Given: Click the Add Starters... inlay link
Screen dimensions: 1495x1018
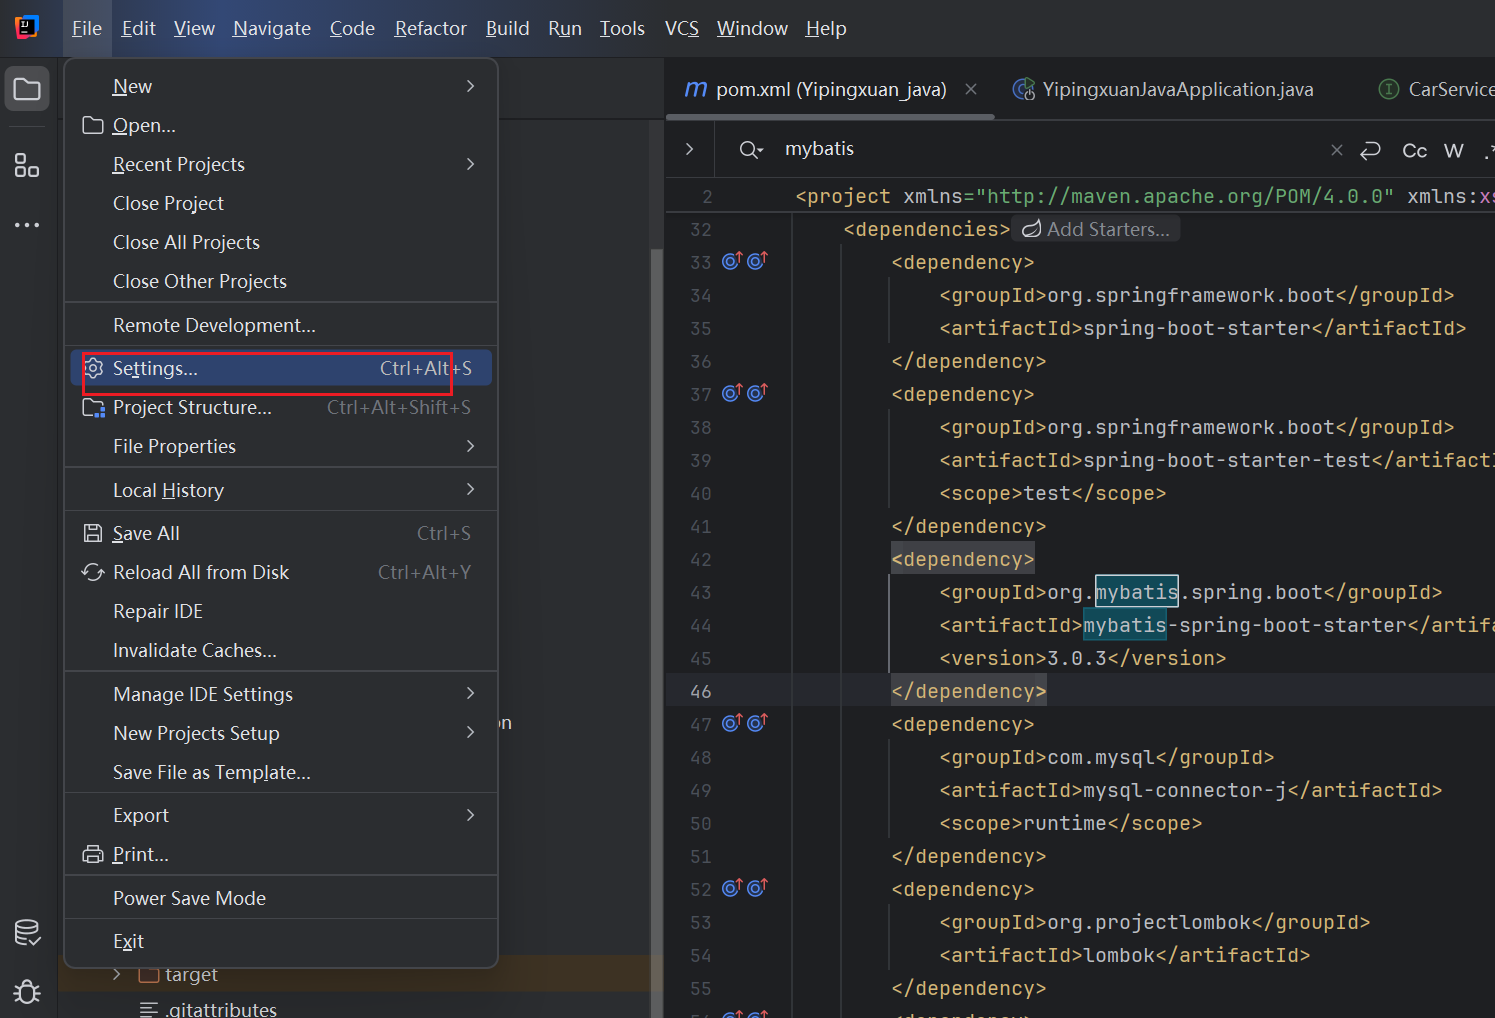Looking at the screenshot, I should click(x=1096, y=230).
